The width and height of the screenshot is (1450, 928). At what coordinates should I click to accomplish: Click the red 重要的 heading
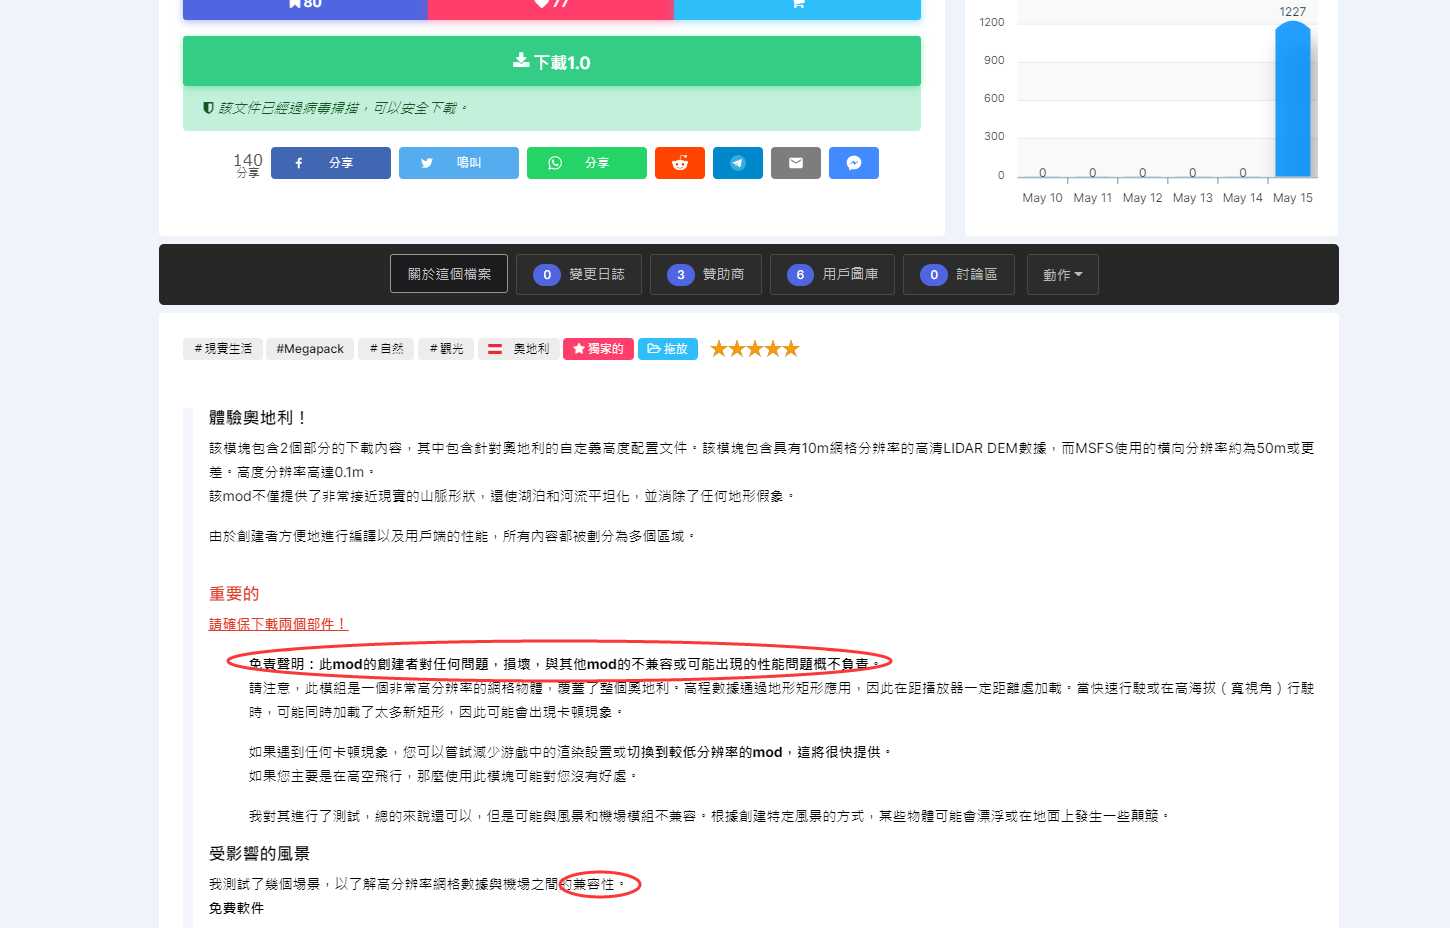click(234, 594)
